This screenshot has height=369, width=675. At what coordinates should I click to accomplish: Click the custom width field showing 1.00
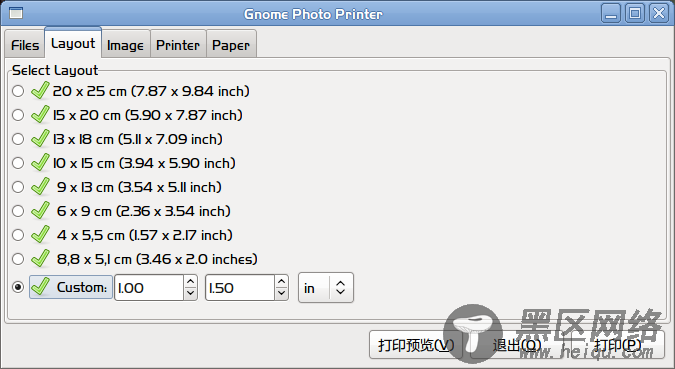(x=149, y=288)
